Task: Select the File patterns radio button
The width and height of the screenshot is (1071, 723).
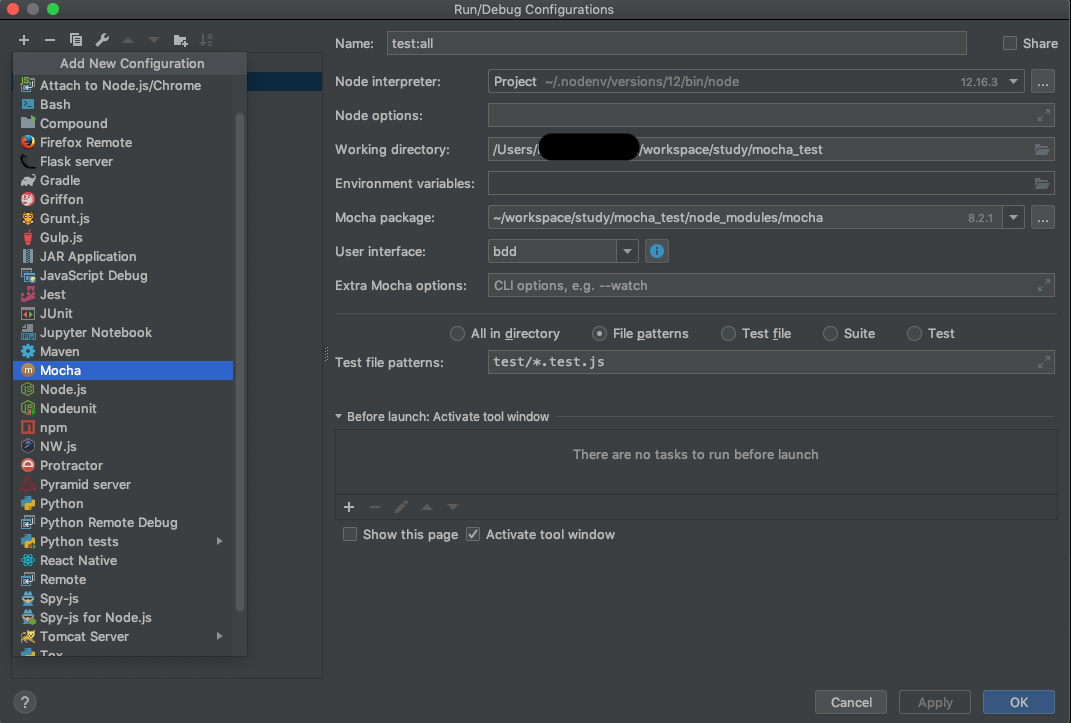Action: 599,334
